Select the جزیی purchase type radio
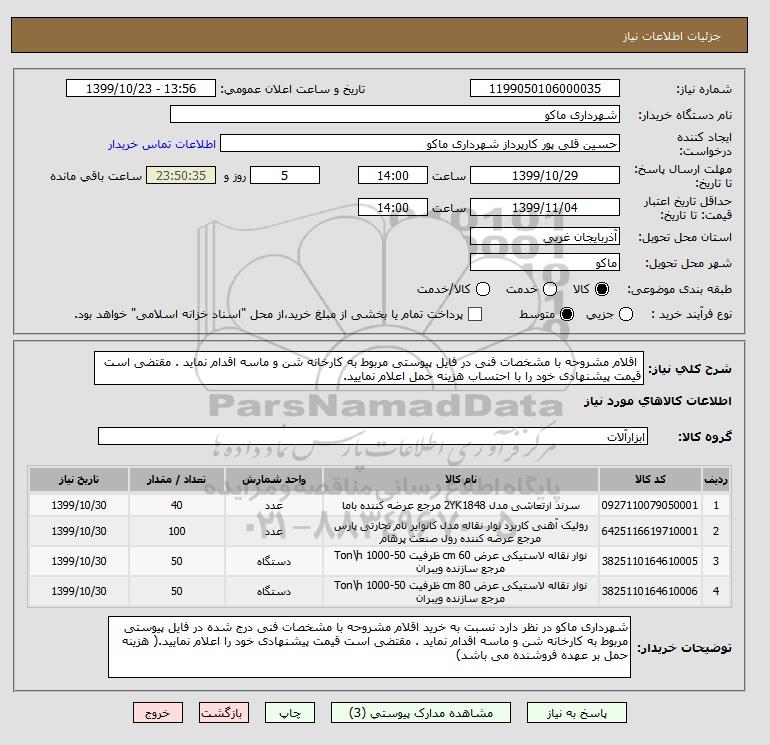 click(x=626, y=314)
